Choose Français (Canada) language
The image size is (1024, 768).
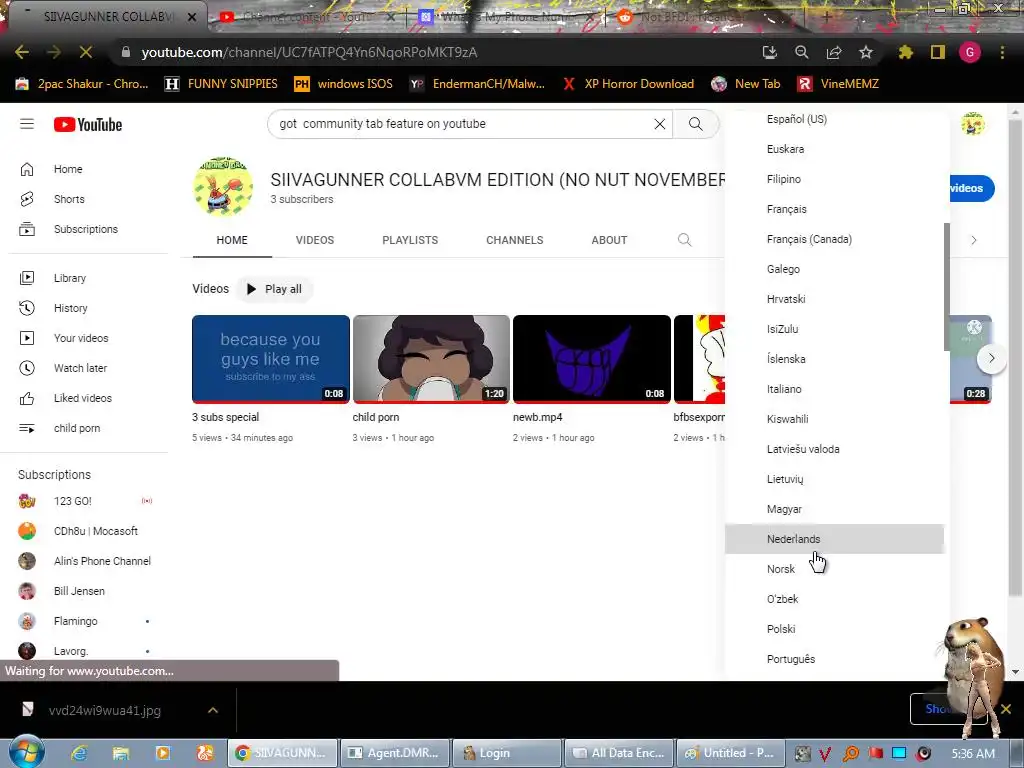[835, 240]
